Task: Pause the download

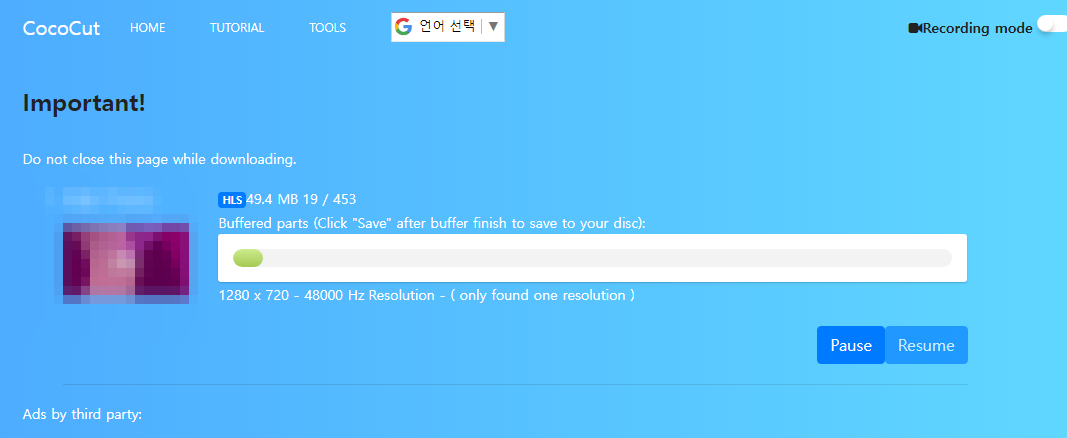Action: (x=851, y=345)
